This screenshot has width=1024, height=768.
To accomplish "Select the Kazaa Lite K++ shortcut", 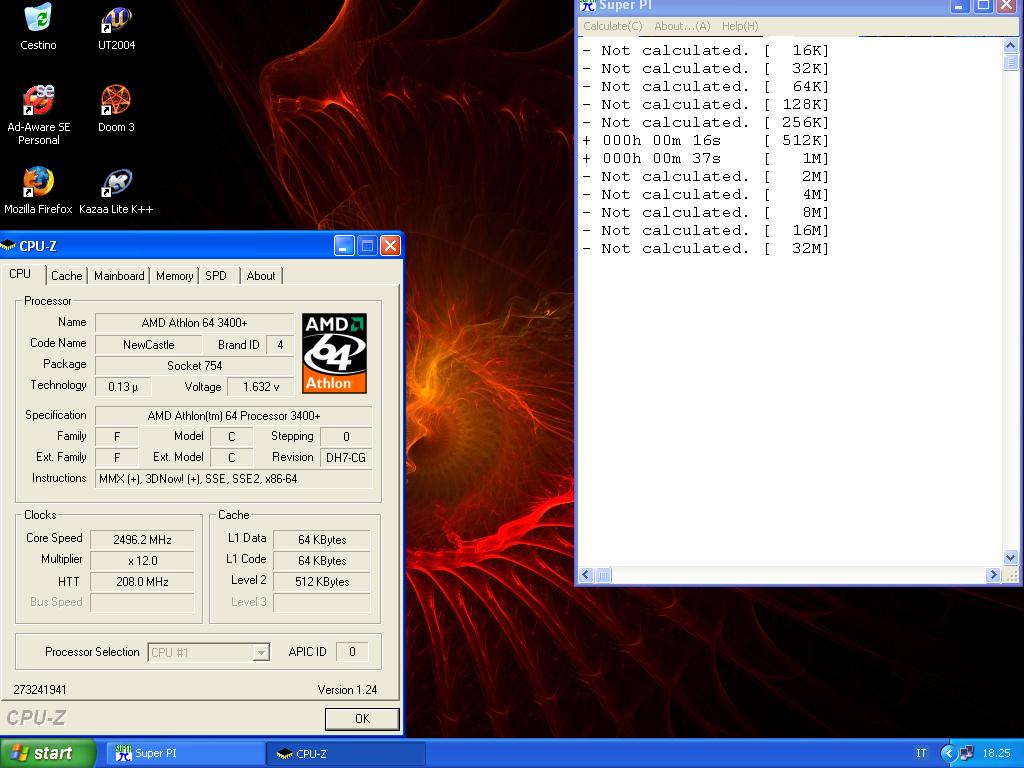I will coord(116,191).
